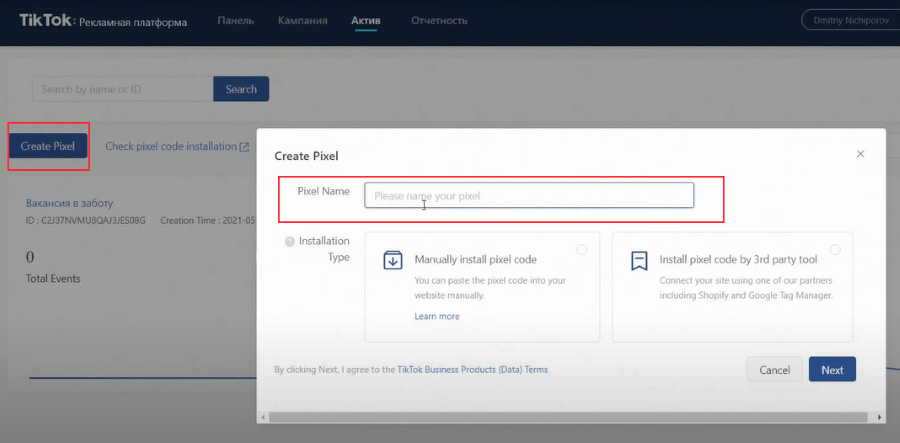Click the dialog's horizontal scrollbar

point(570,416)
